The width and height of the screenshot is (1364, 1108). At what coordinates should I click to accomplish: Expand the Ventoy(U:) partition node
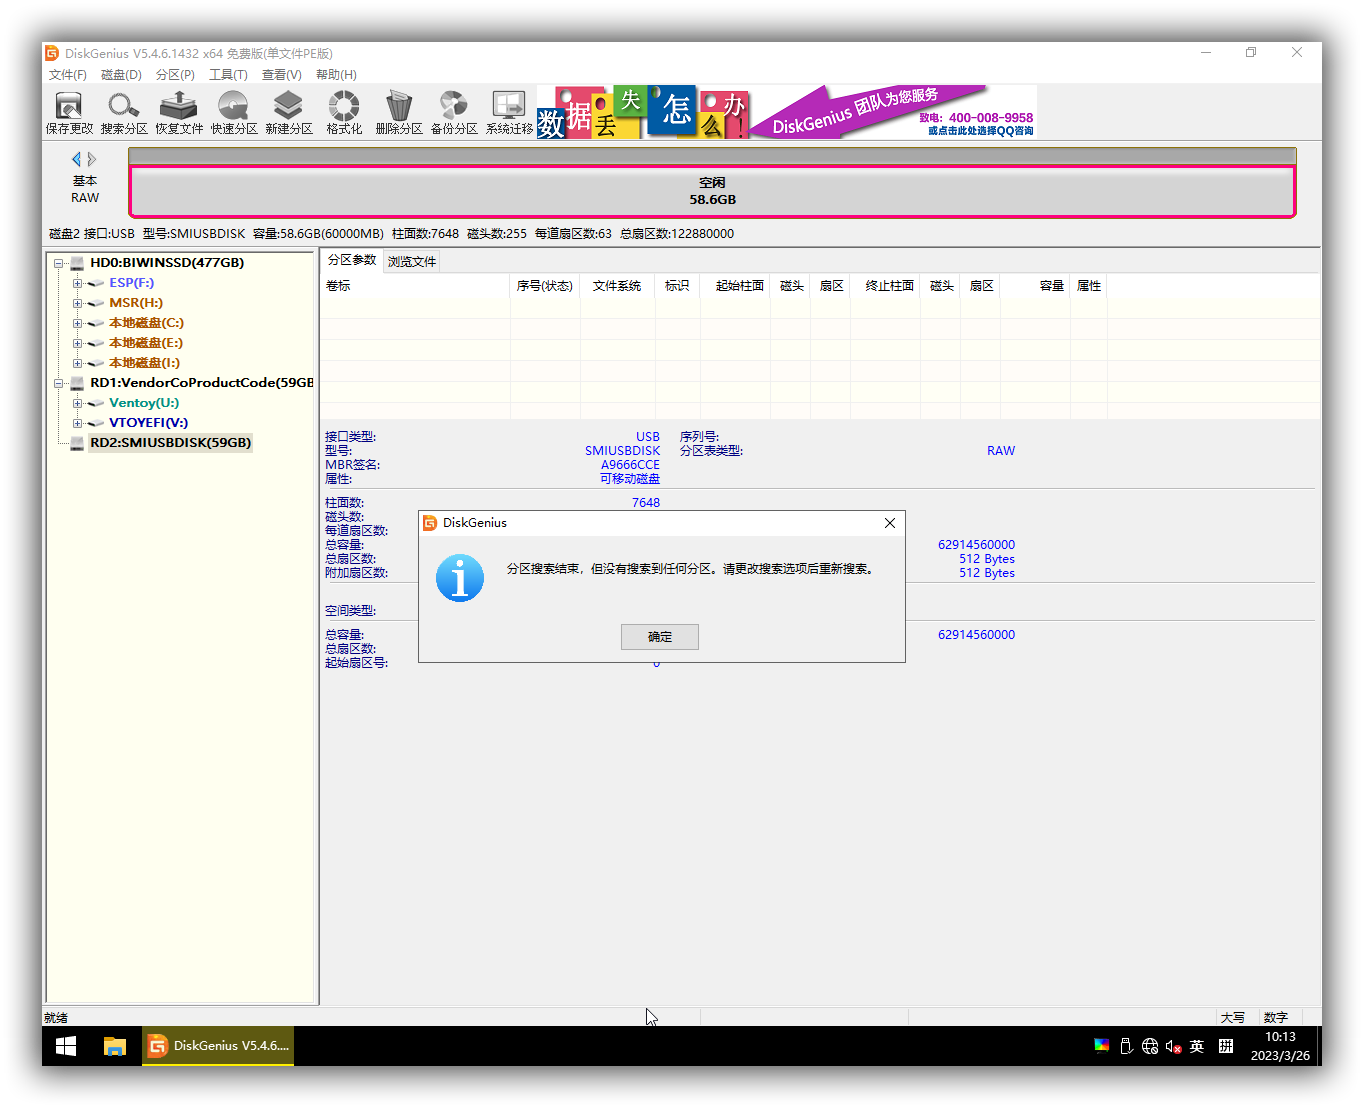pos(77,403)
